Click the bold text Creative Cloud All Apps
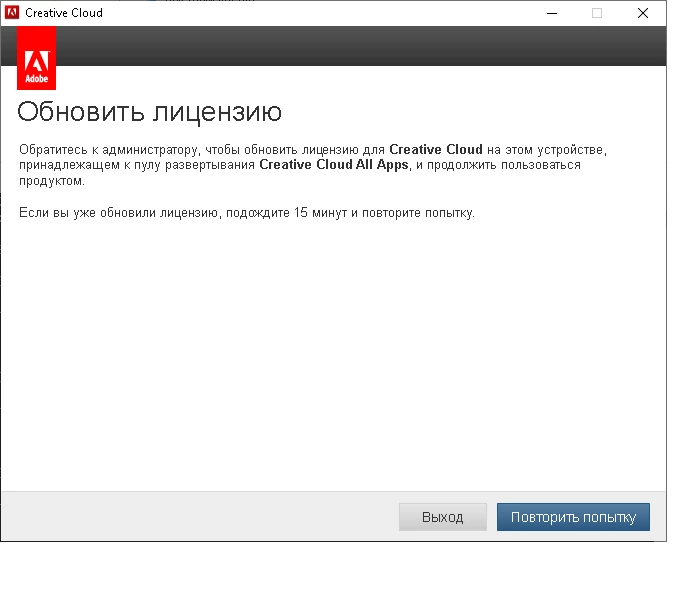The width and height of the screenshot is (698, 598). 334,165
